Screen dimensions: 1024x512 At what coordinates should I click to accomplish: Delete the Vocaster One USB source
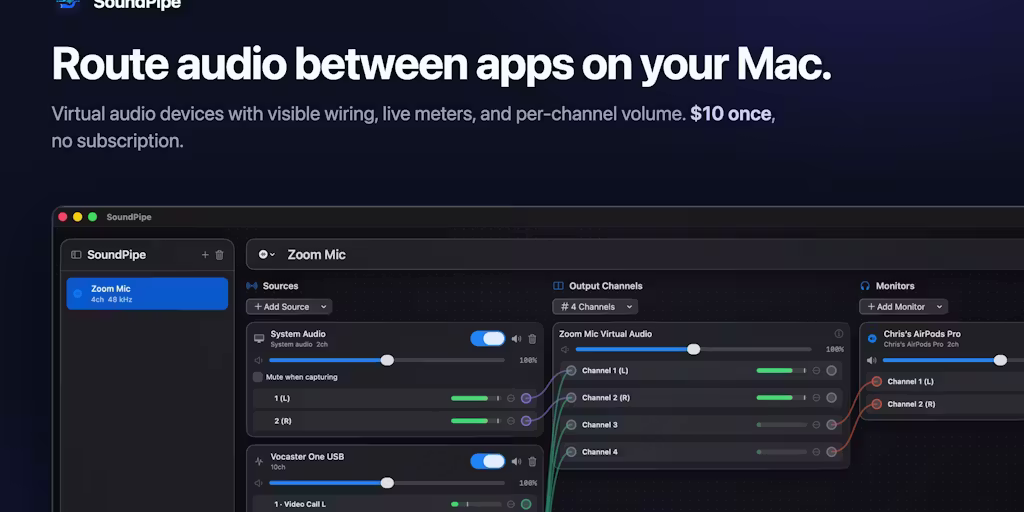click(532, 462)
